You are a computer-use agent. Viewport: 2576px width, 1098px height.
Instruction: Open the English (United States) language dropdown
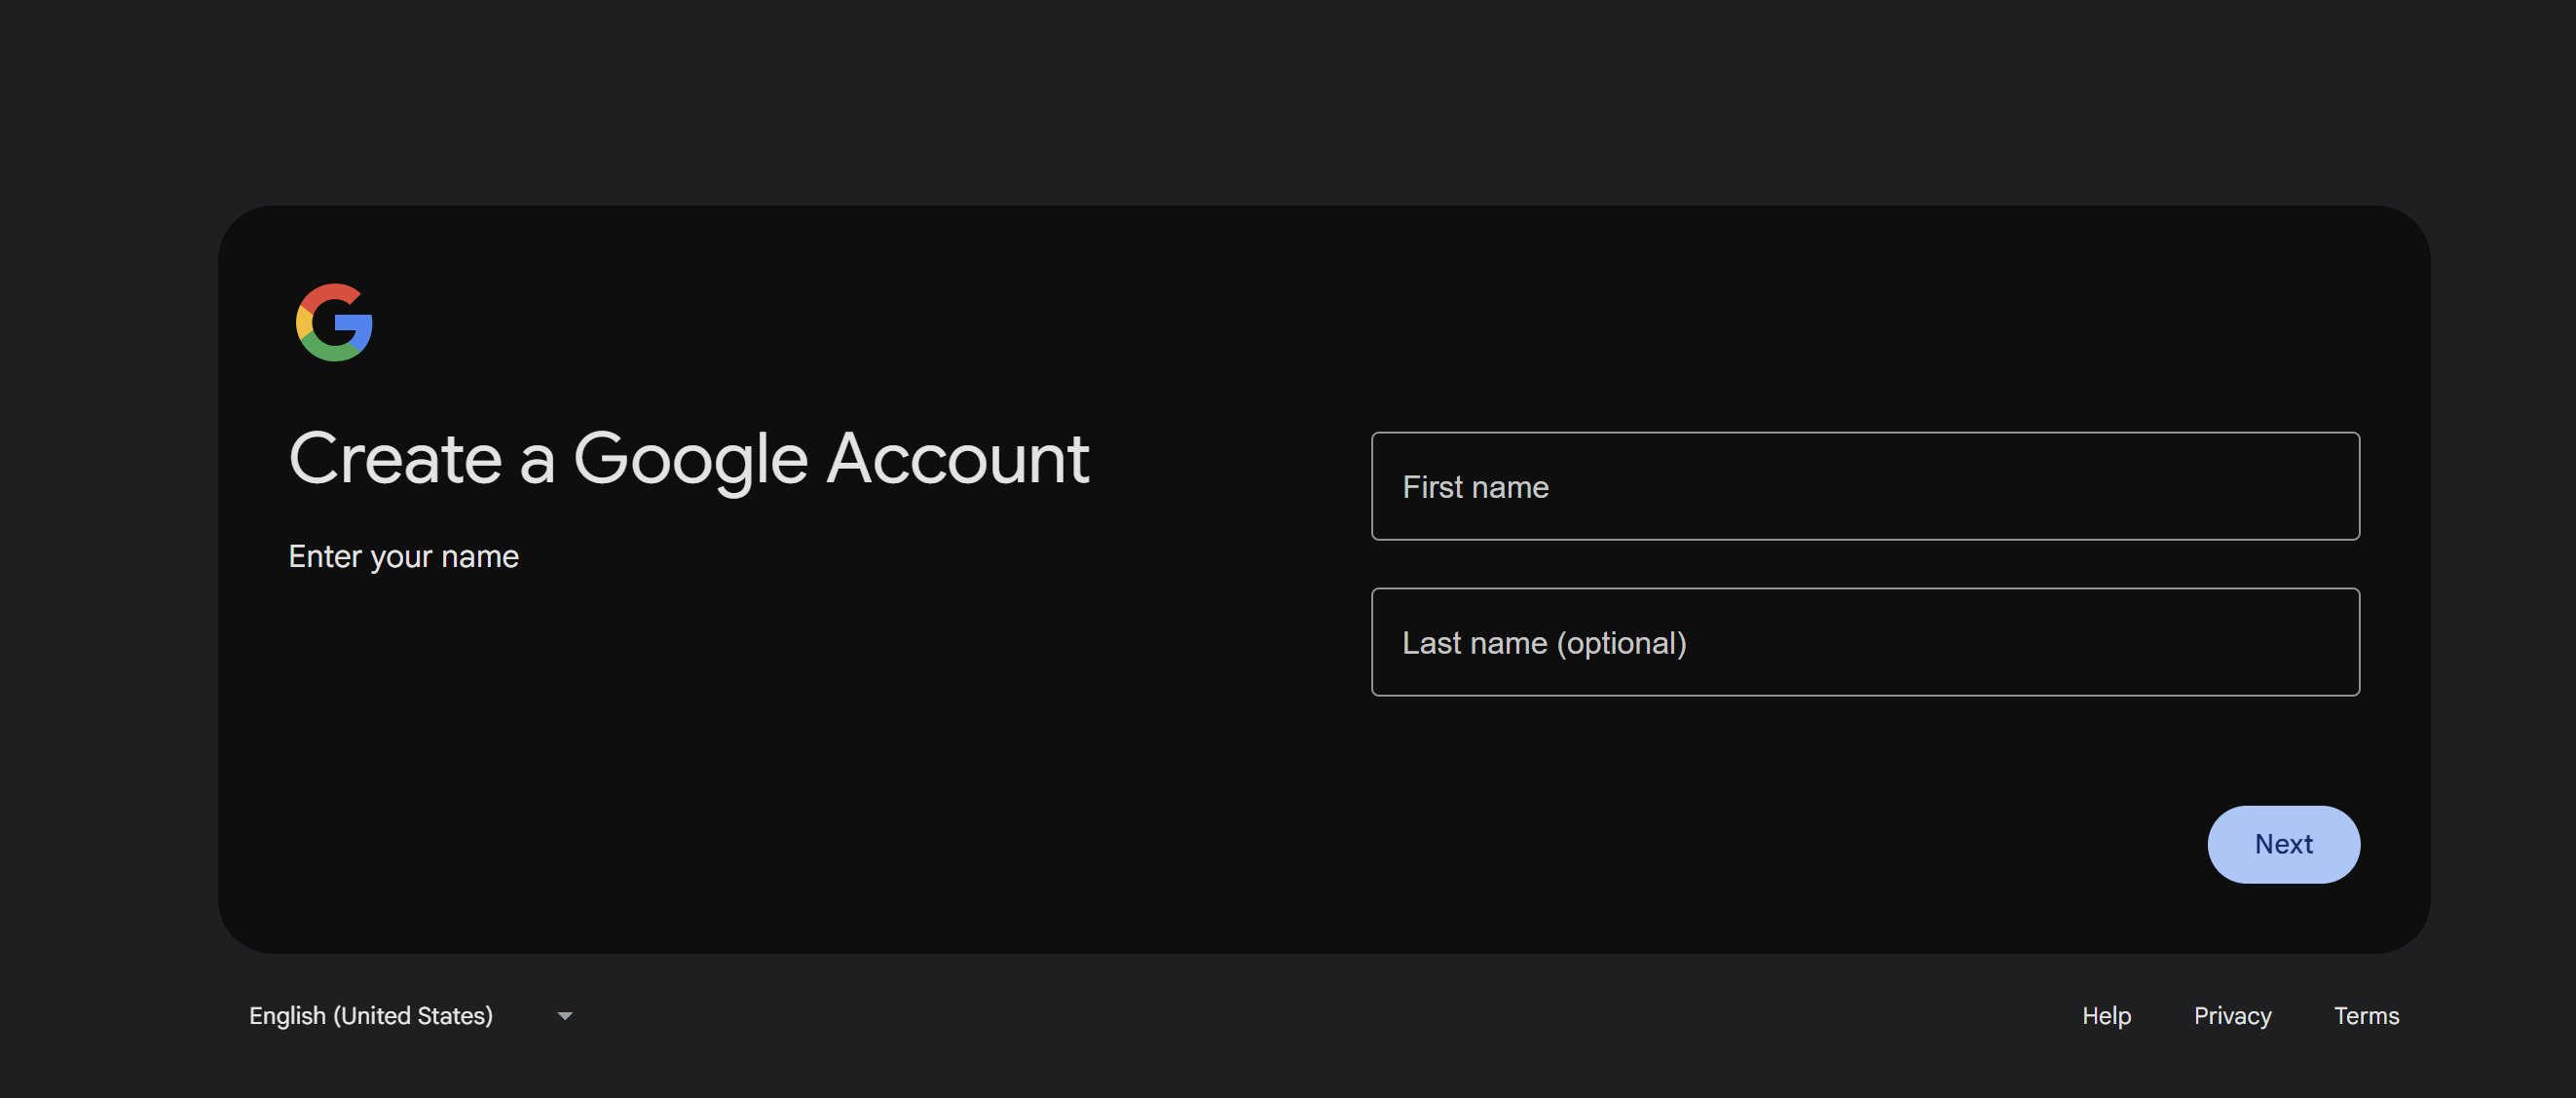pos(411,1015)
